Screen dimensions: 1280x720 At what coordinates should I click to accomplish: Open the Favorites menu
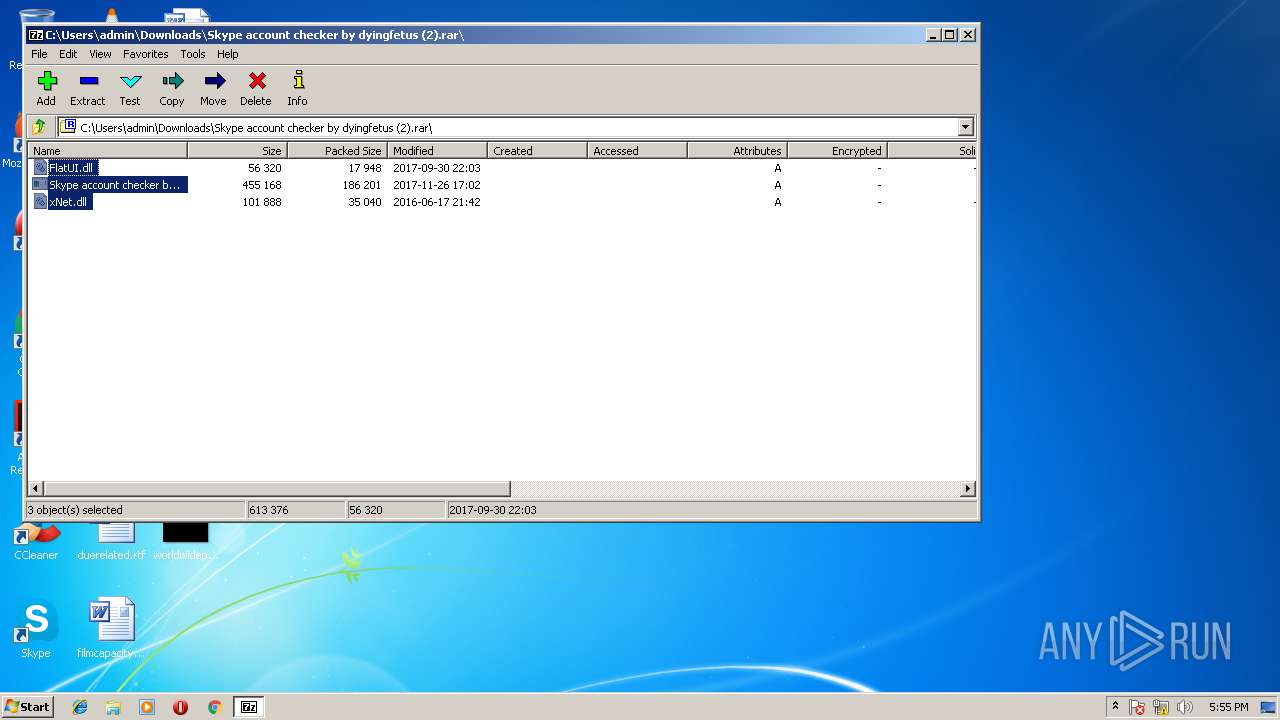tap(146, 54)
